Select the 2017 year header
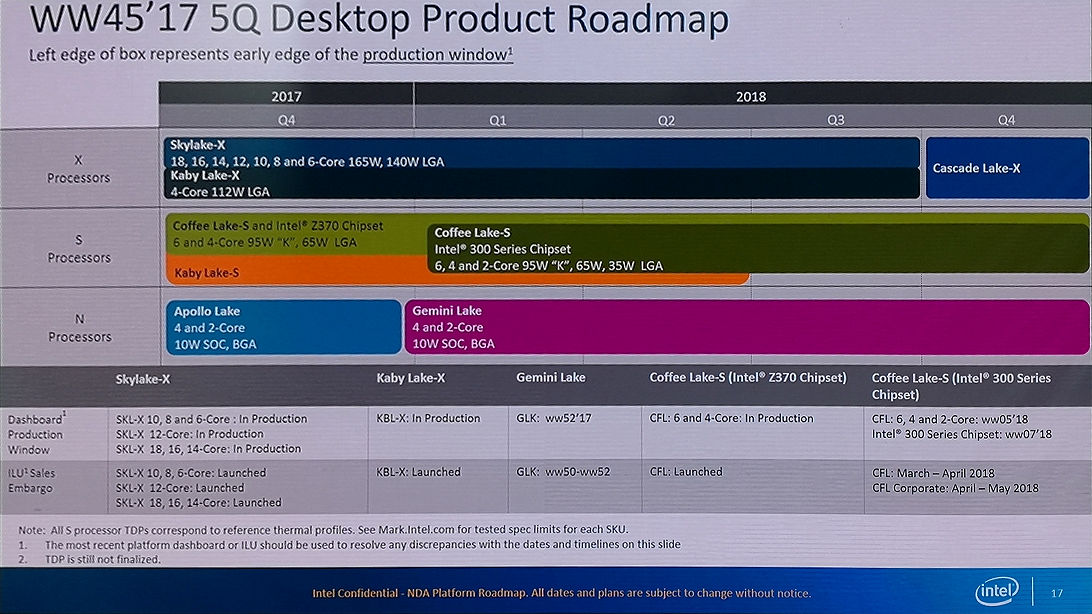1092x614 pixels. point(286,95)
